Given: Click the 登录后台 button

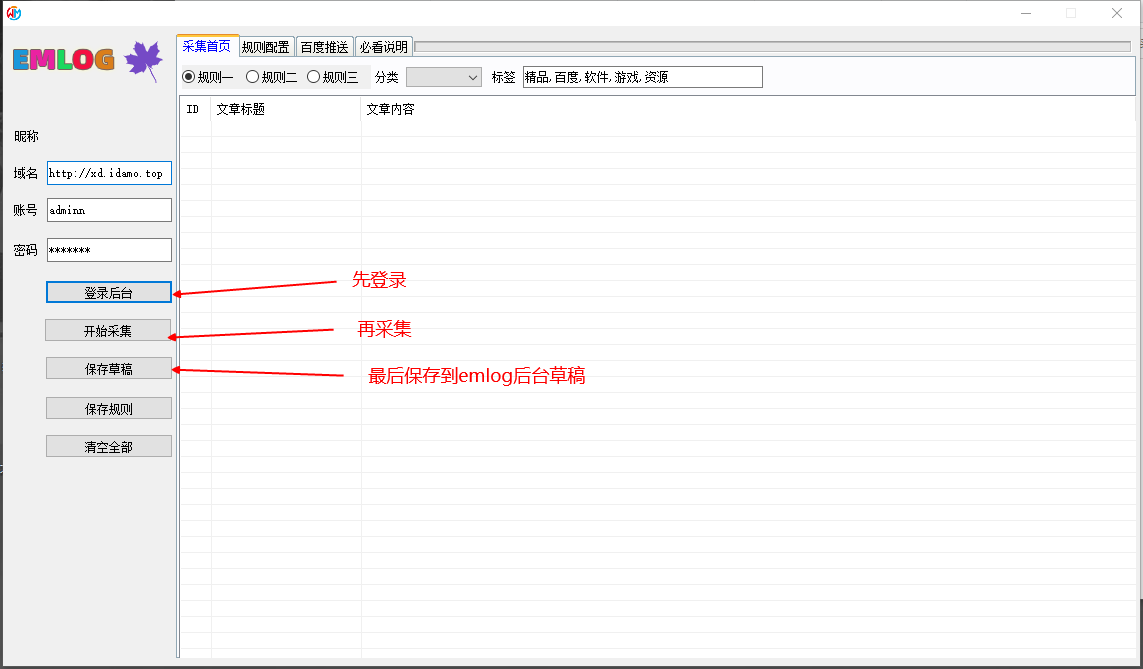Looking at the screenshot, I should (109, 292).
